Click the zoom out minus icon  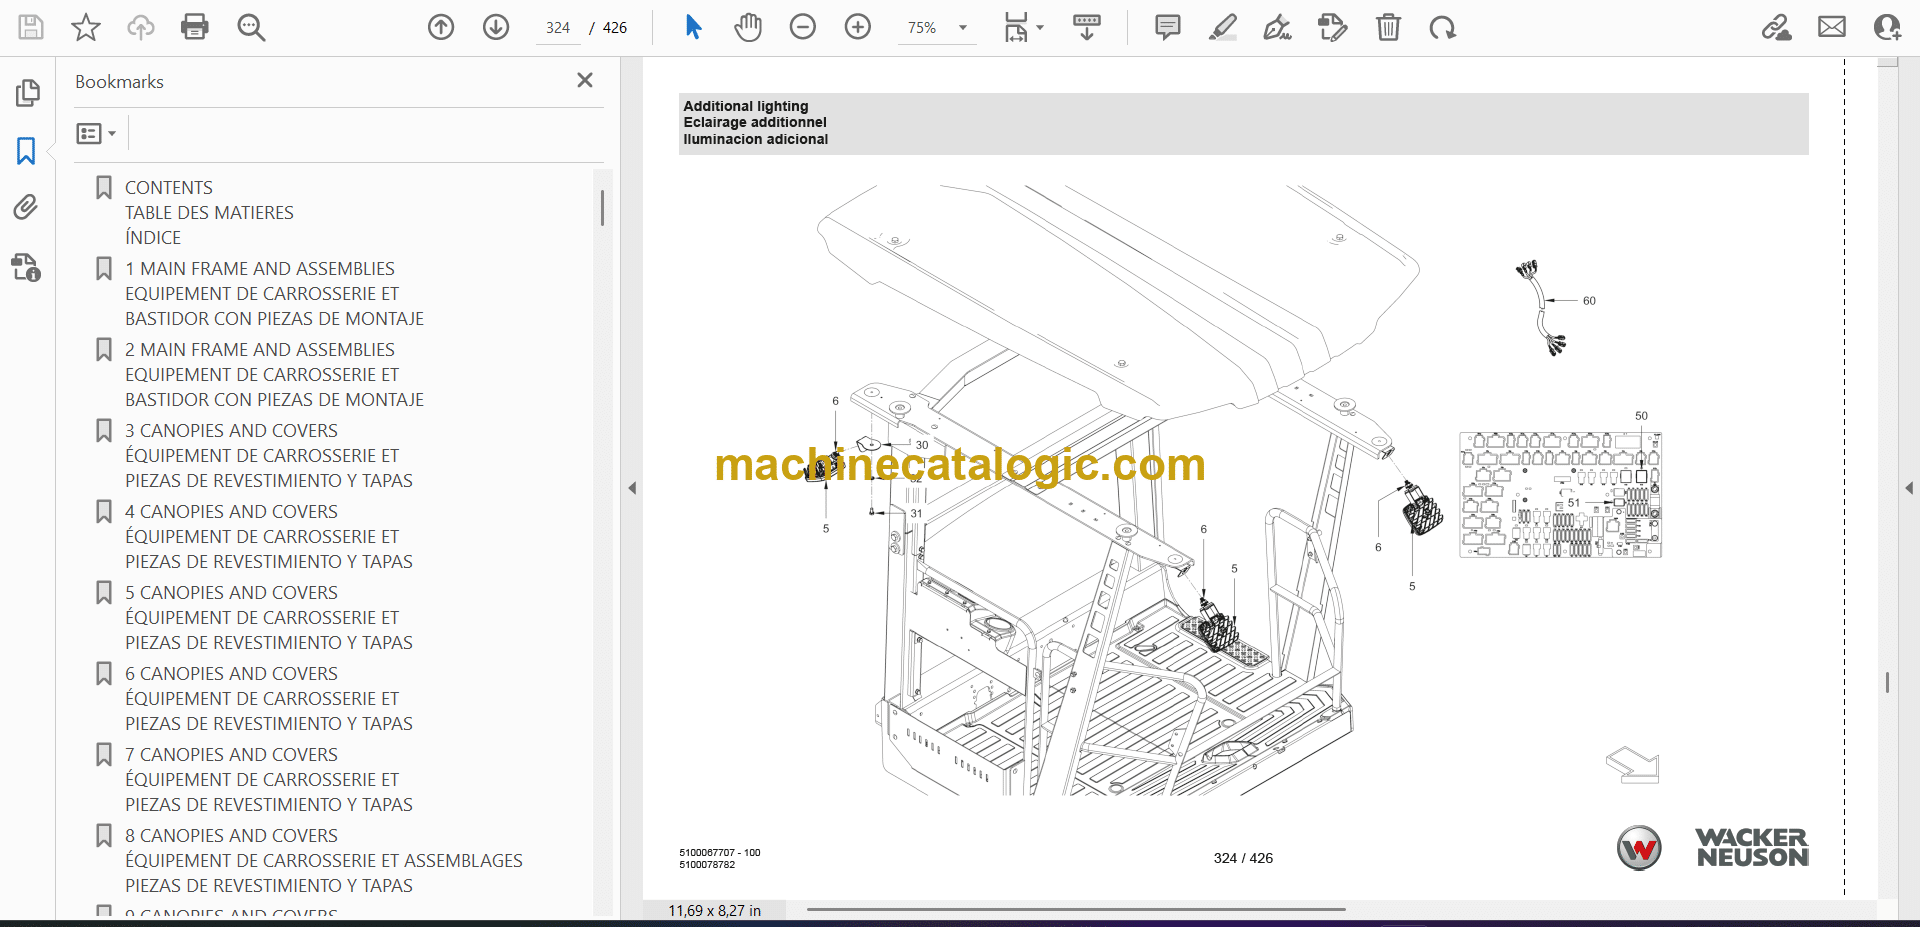[803, 27]
